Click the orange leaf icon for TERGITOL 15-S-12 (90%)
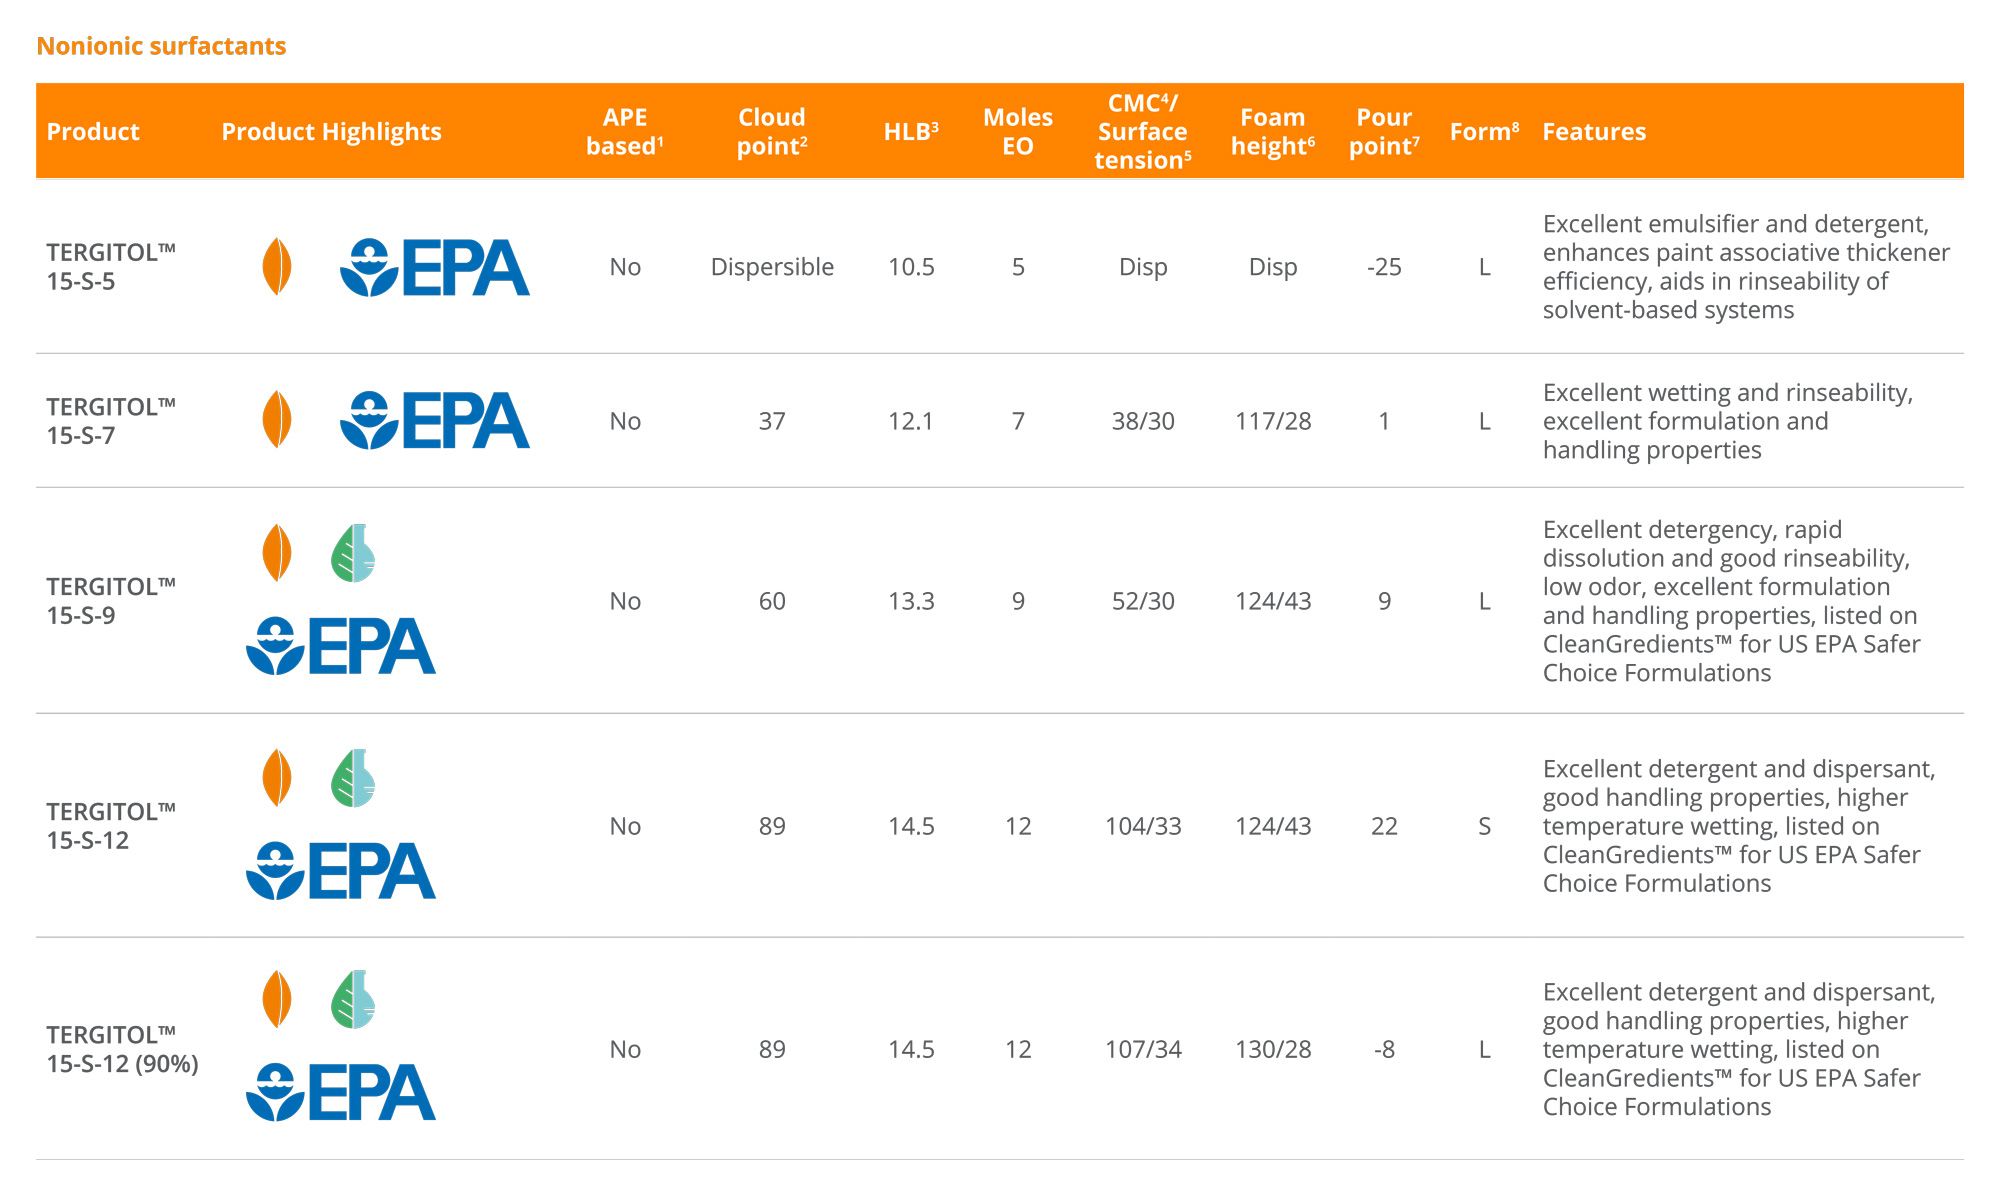 click(277, 999)
